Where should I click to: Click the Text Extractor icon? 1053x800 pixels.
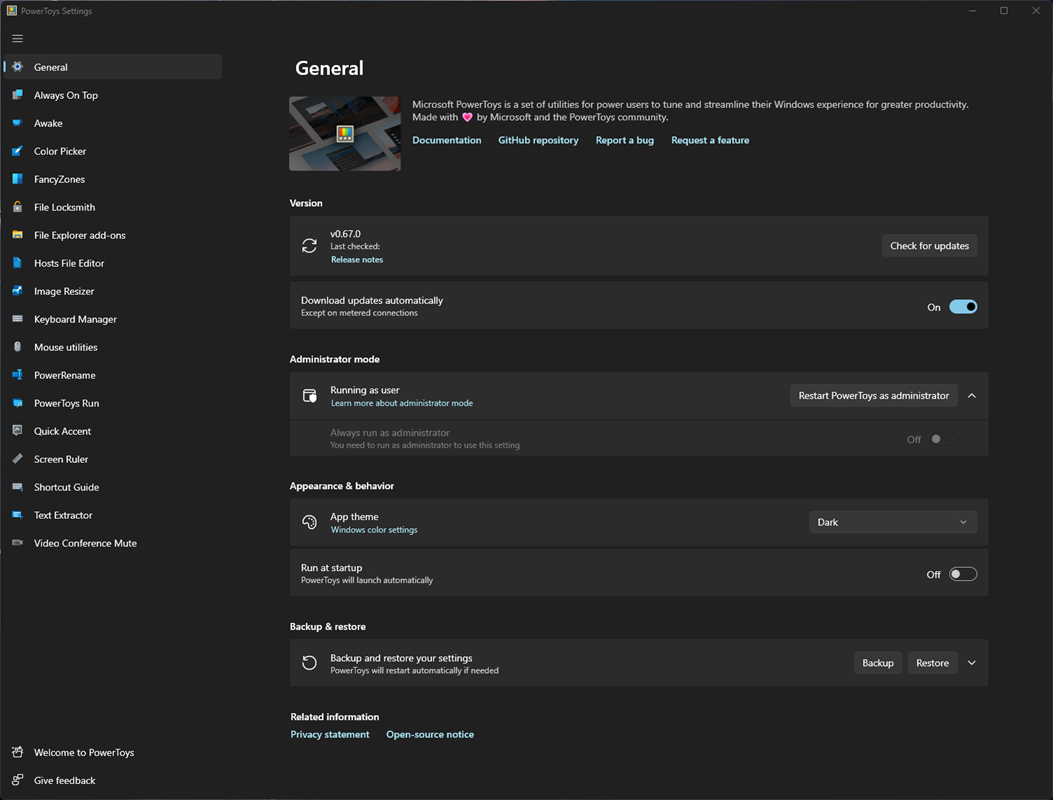point(17,515)
